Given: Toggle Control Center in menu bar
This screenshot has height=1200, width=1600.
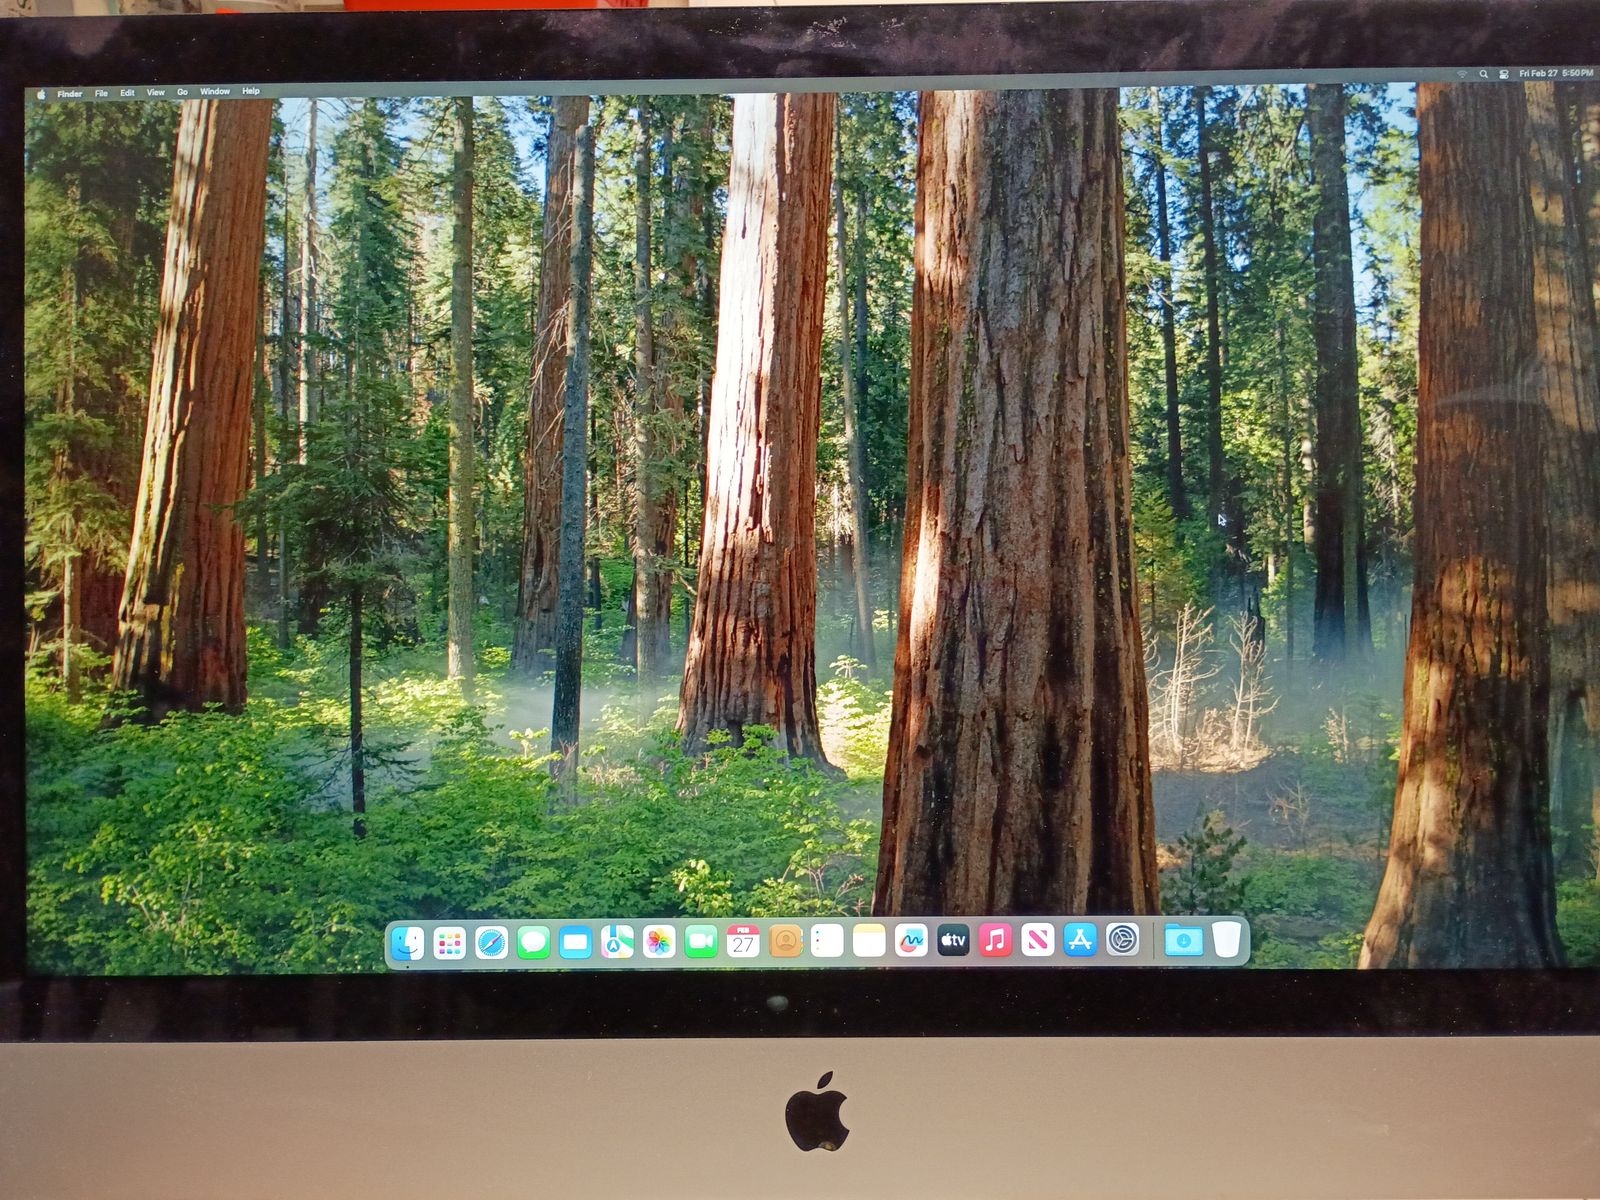Looking at the screenshot, I should 1503,74.
